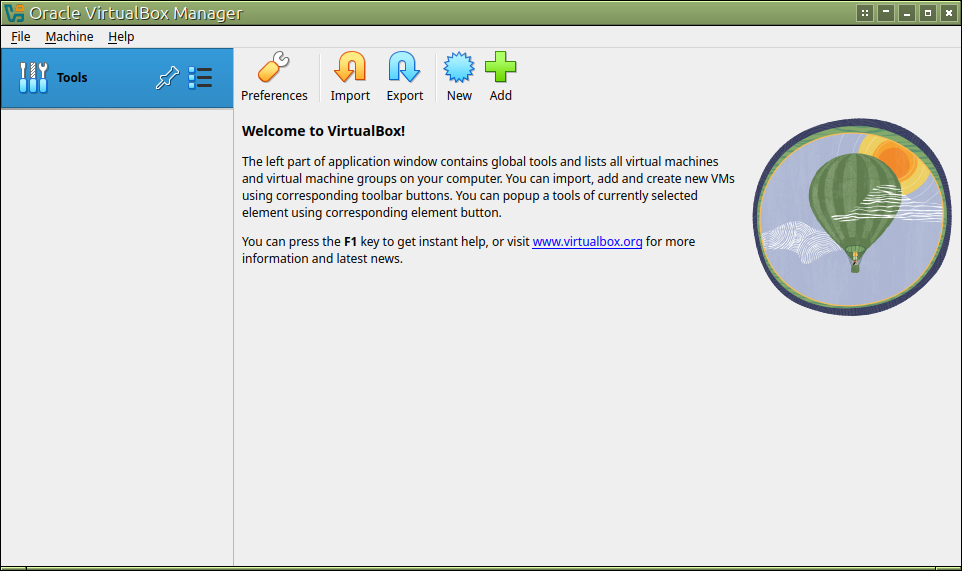Select the Tools label in left panel
Image resolution: width=962 pixels, height=571 pixels.
click(72, 78)
